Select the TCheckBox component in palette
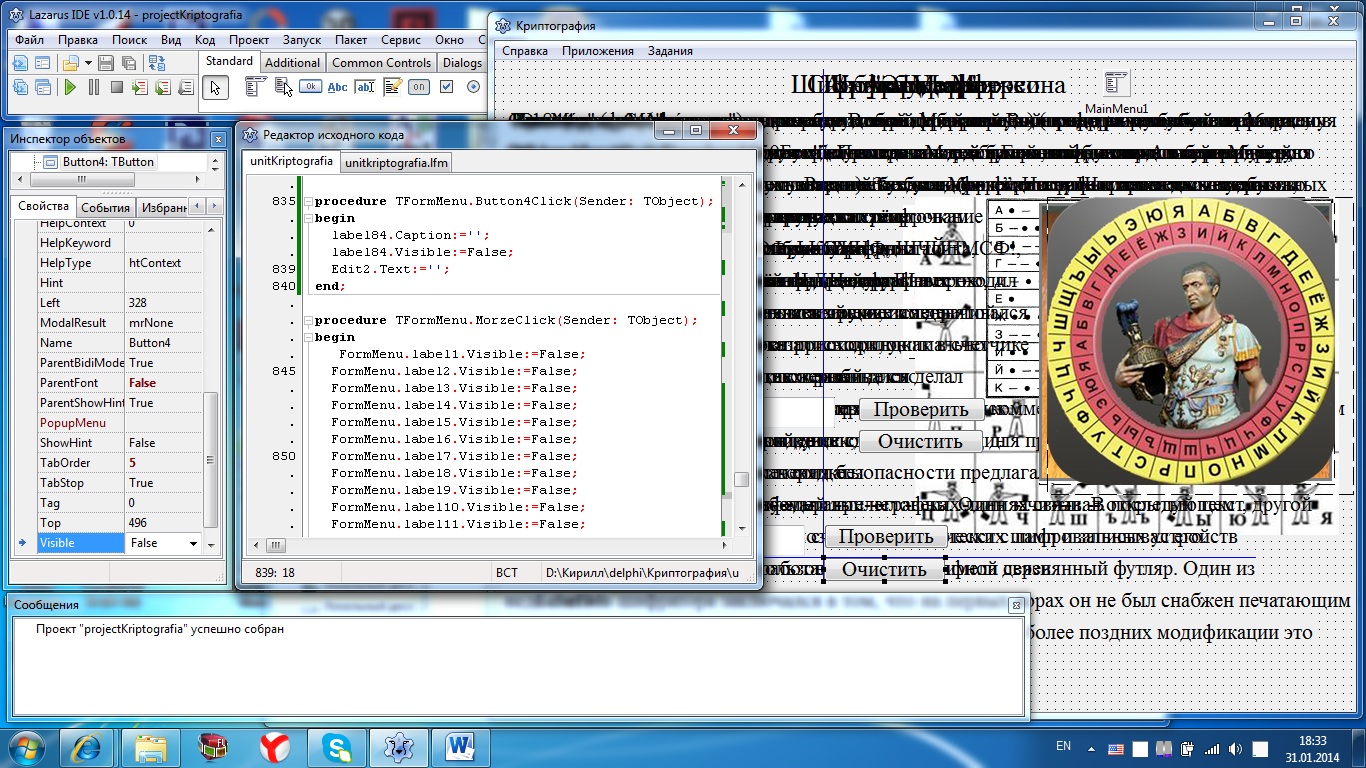Image resolution: width=1366 pixels, height=768 pixels. [x=447, y=87]
